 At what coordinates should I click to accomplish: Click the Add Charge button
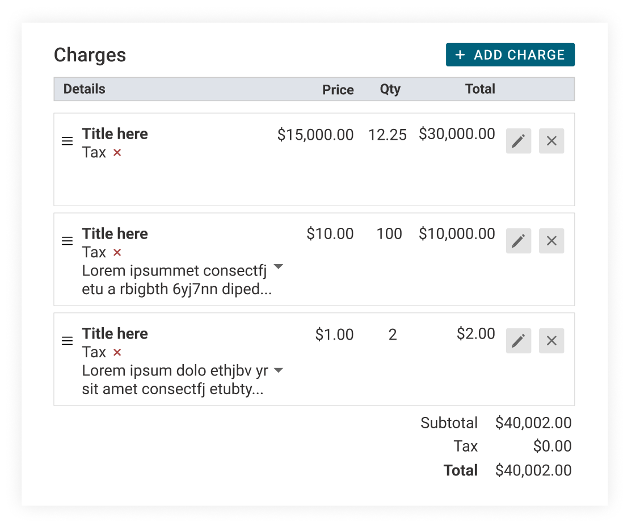click(x=510, y=55)
